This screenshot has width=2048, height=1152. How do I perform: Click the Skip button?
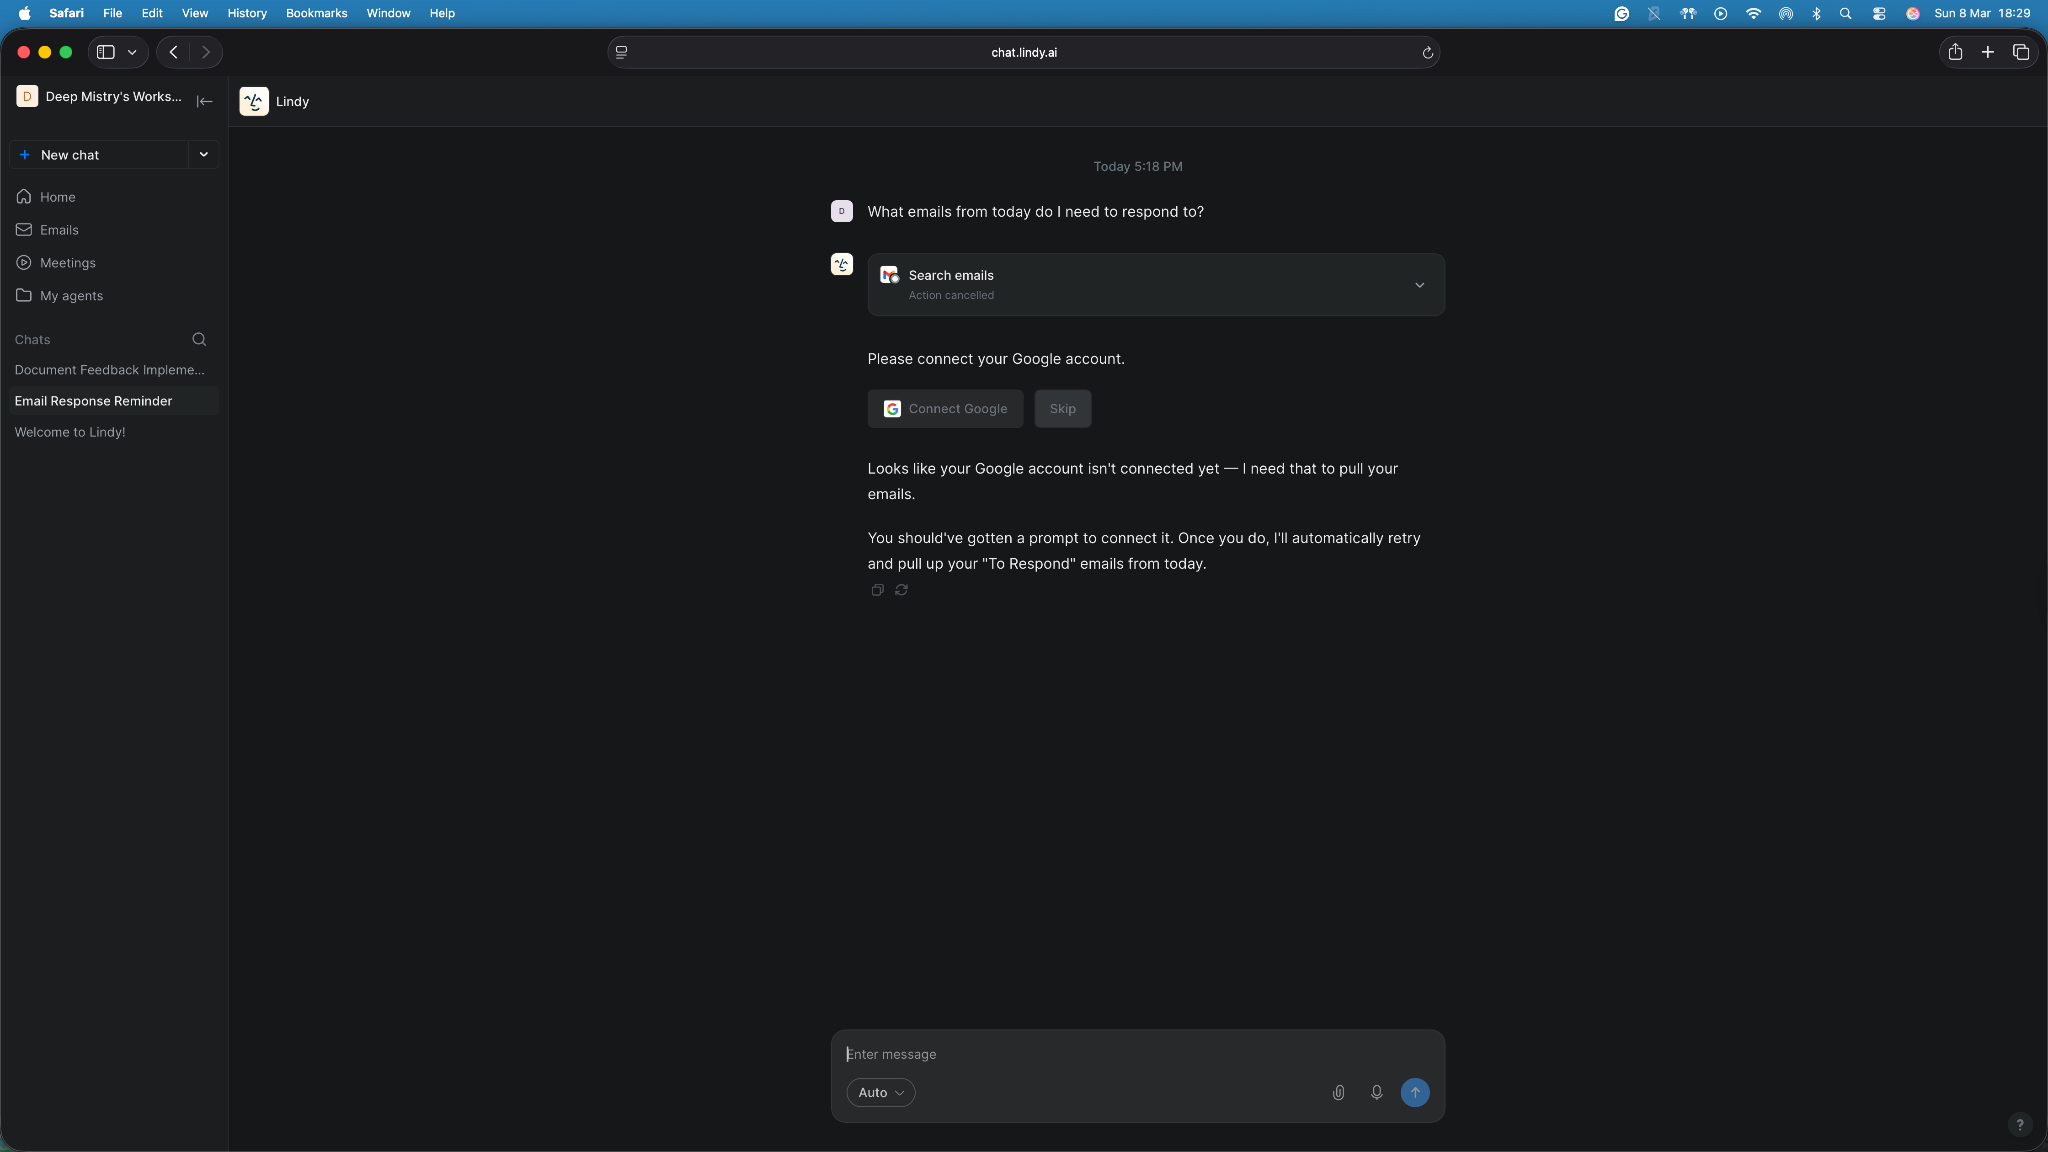(x=1062, y=409)
